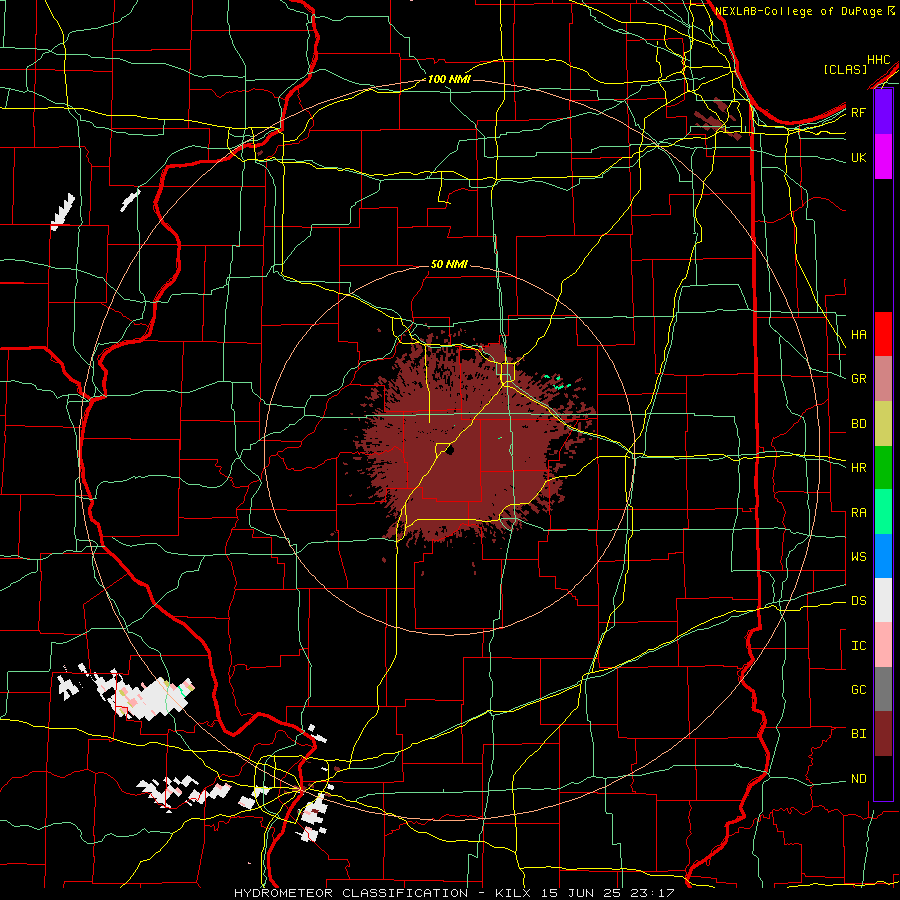Screen dimensions: 900x900
Task: Click the HR legend label
Action: (858, 468)
